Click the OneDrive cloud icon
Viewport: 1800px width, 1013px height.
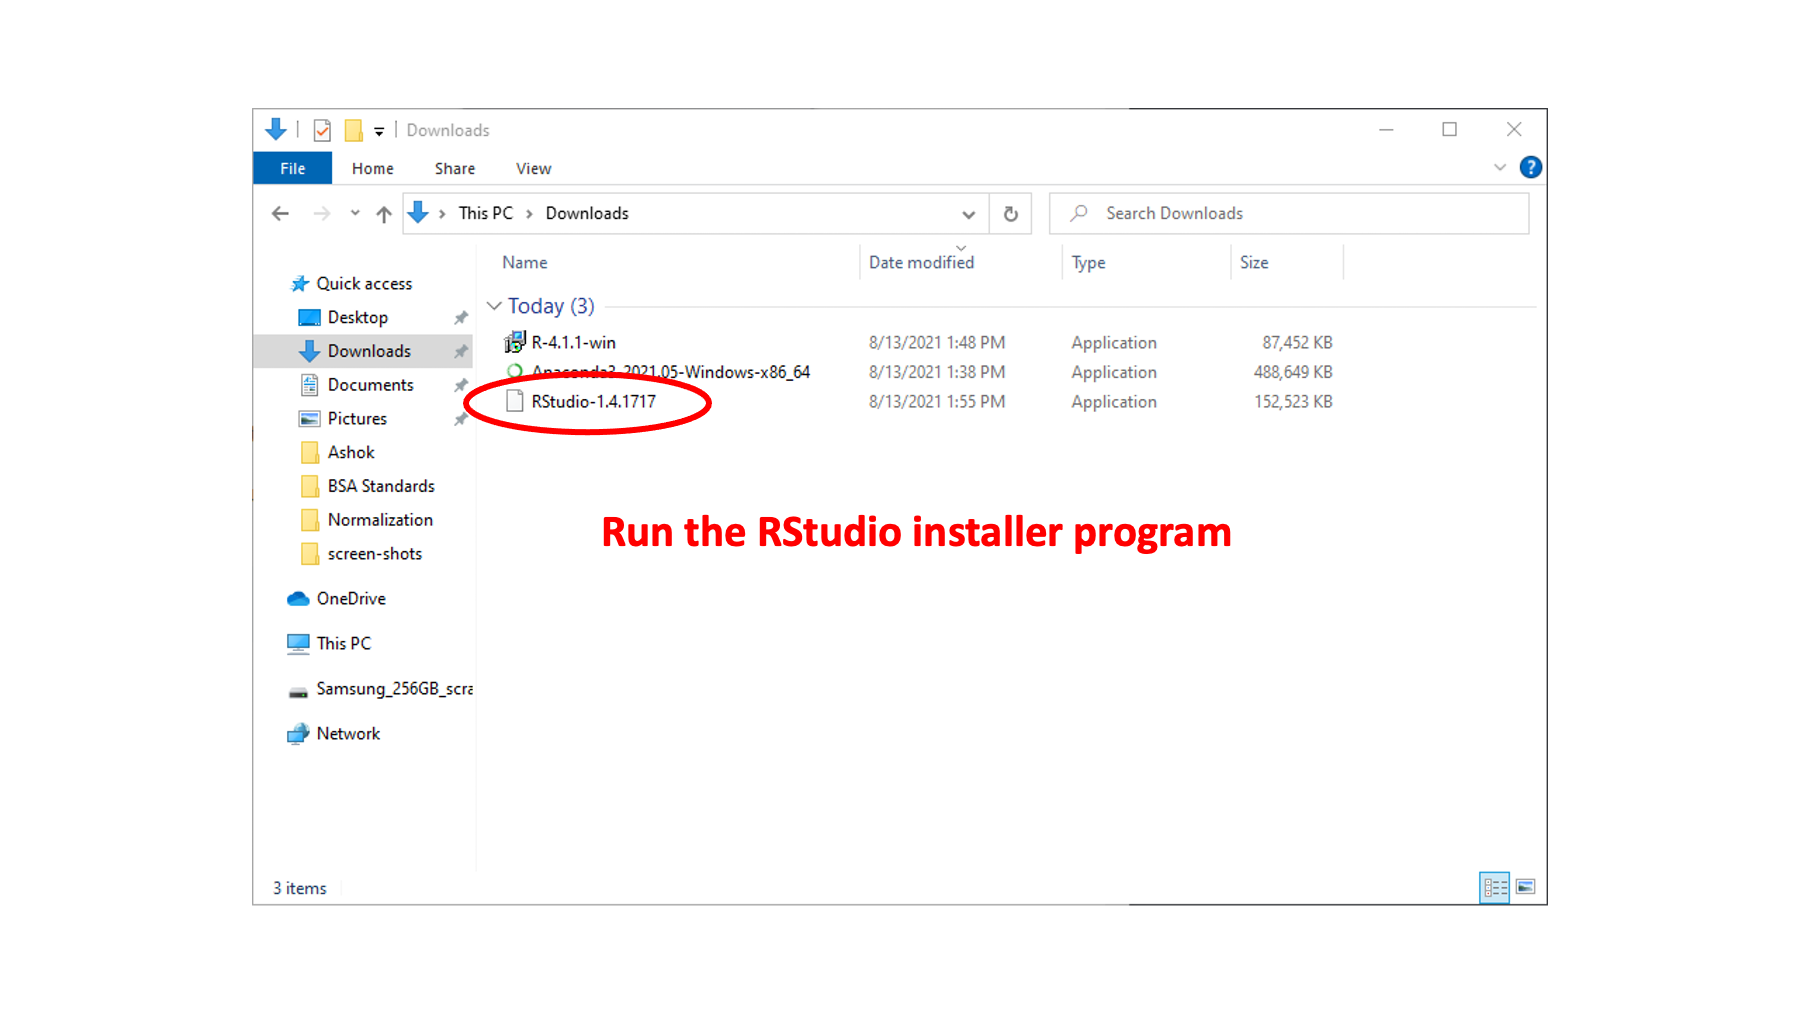[298, 599]
